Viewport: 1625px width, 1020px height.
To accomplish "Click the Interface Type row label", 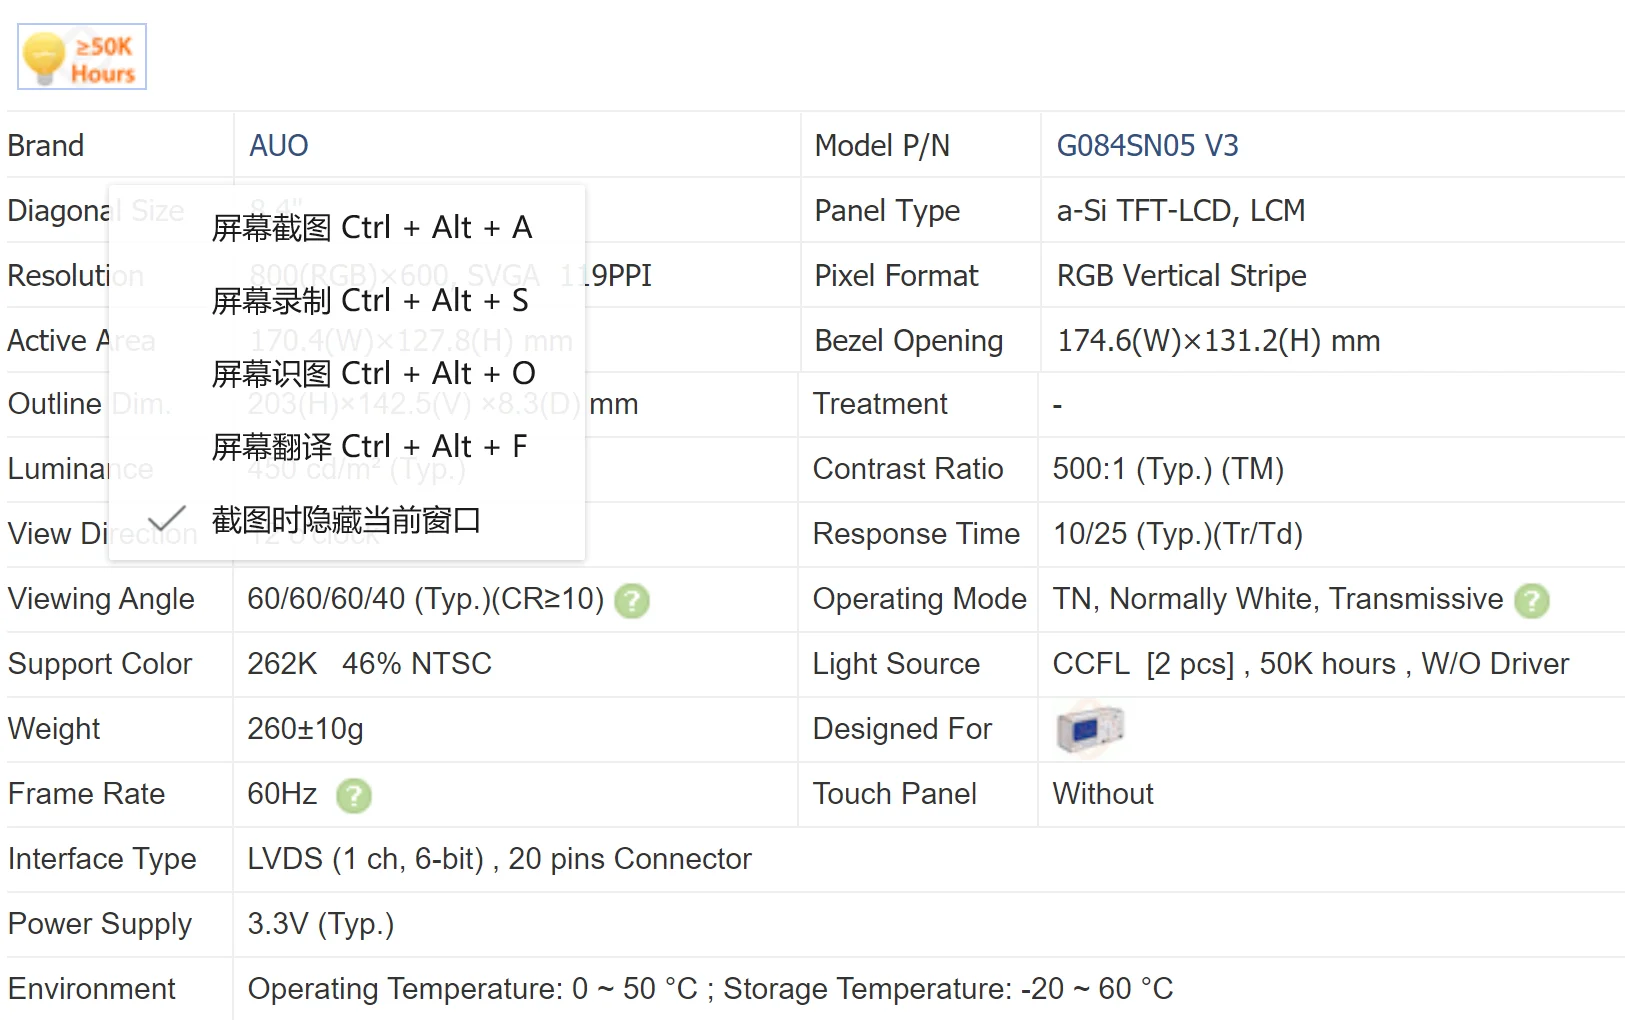I will pos(102,859).
